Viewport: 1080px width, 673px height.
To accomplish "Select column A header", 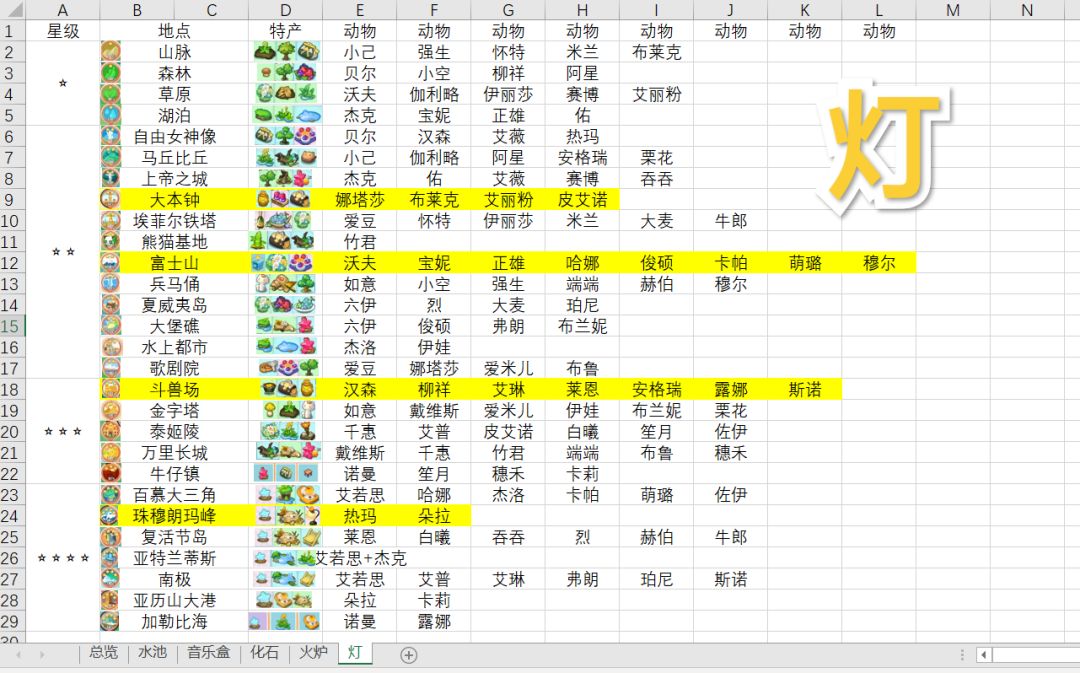I will 63,10.
